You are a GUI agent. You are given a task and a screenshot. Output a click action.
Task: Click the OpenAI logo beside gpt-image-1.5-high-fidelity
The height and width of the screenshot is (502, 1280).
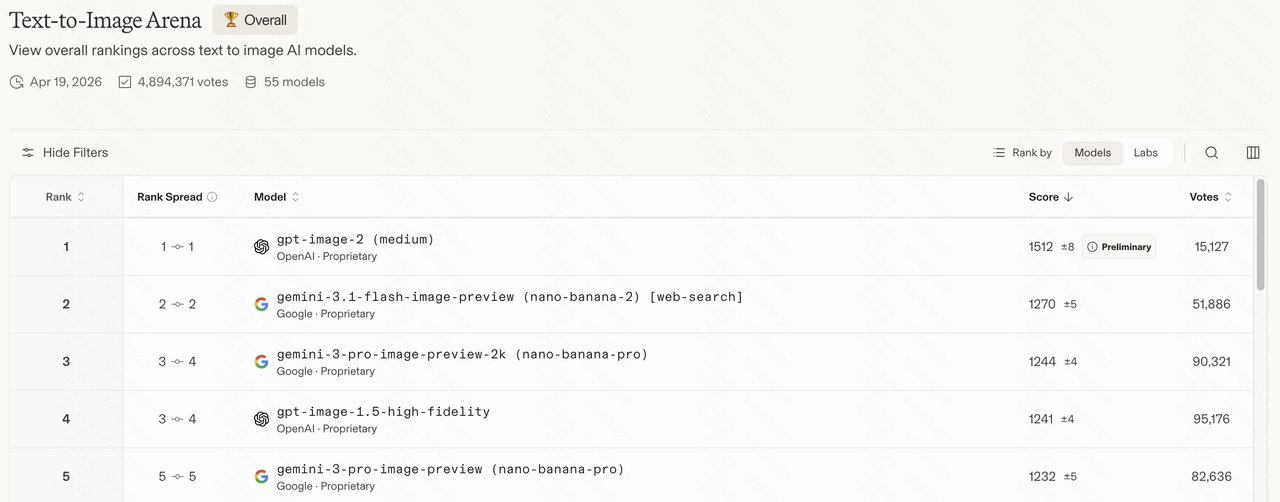point(262,419)
